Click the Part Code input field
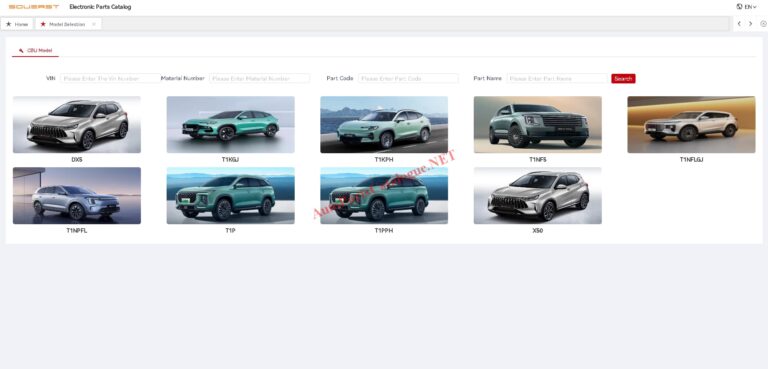The image size is (768, 369). pyautogui.click(x=408, y=78)
